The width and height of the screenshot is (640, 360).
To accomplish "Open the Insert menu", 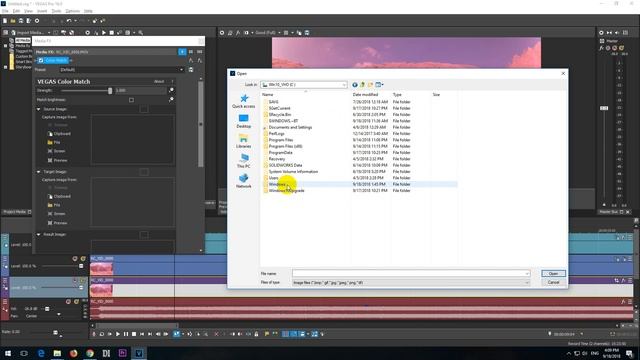I will tap(42, 11).
